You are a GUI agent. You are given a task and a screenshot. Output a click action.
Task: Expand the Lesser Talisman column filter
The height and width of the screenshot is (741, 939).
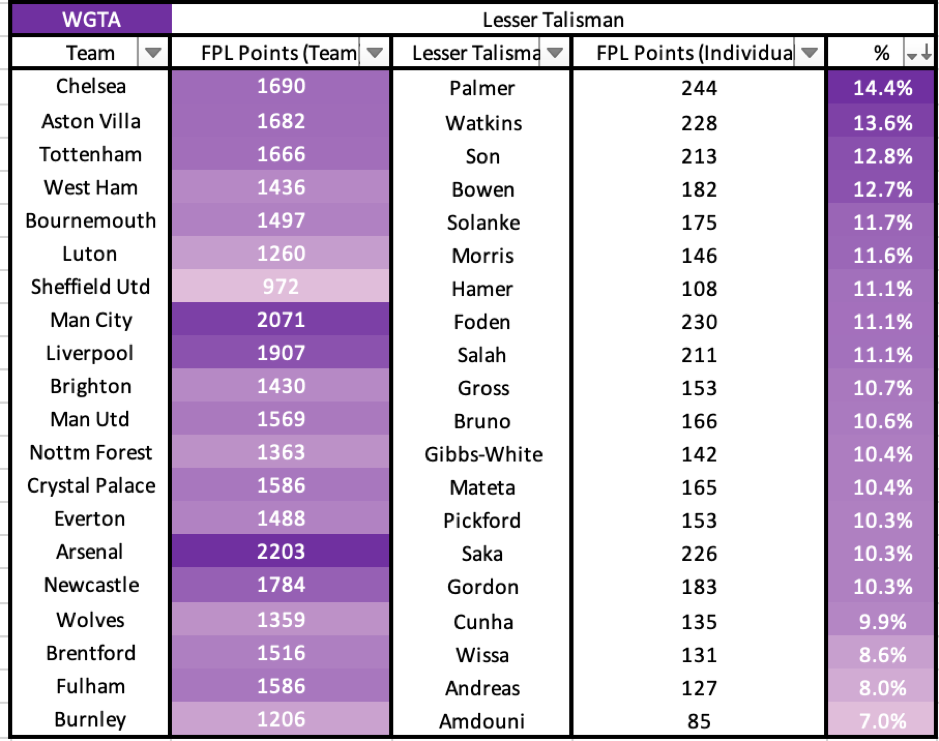pyautogui.click(x=554, y=54)
